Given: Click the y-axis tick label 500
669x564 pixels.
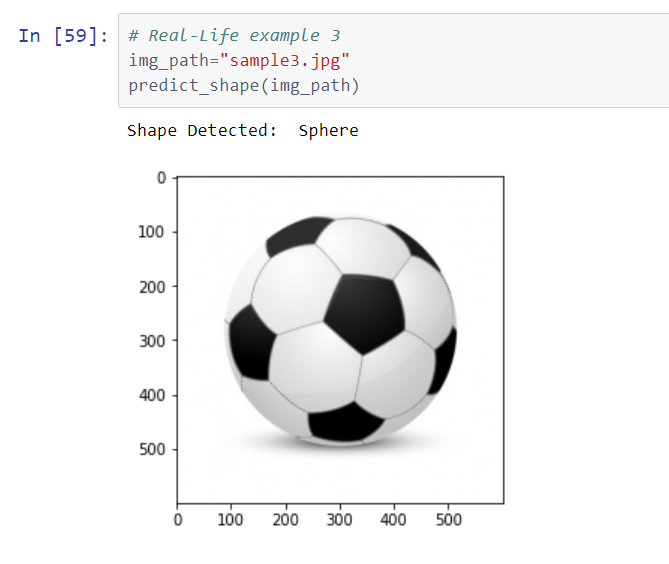Looking at the screenshot, I should pyautogui.click(x=152, y=449).
